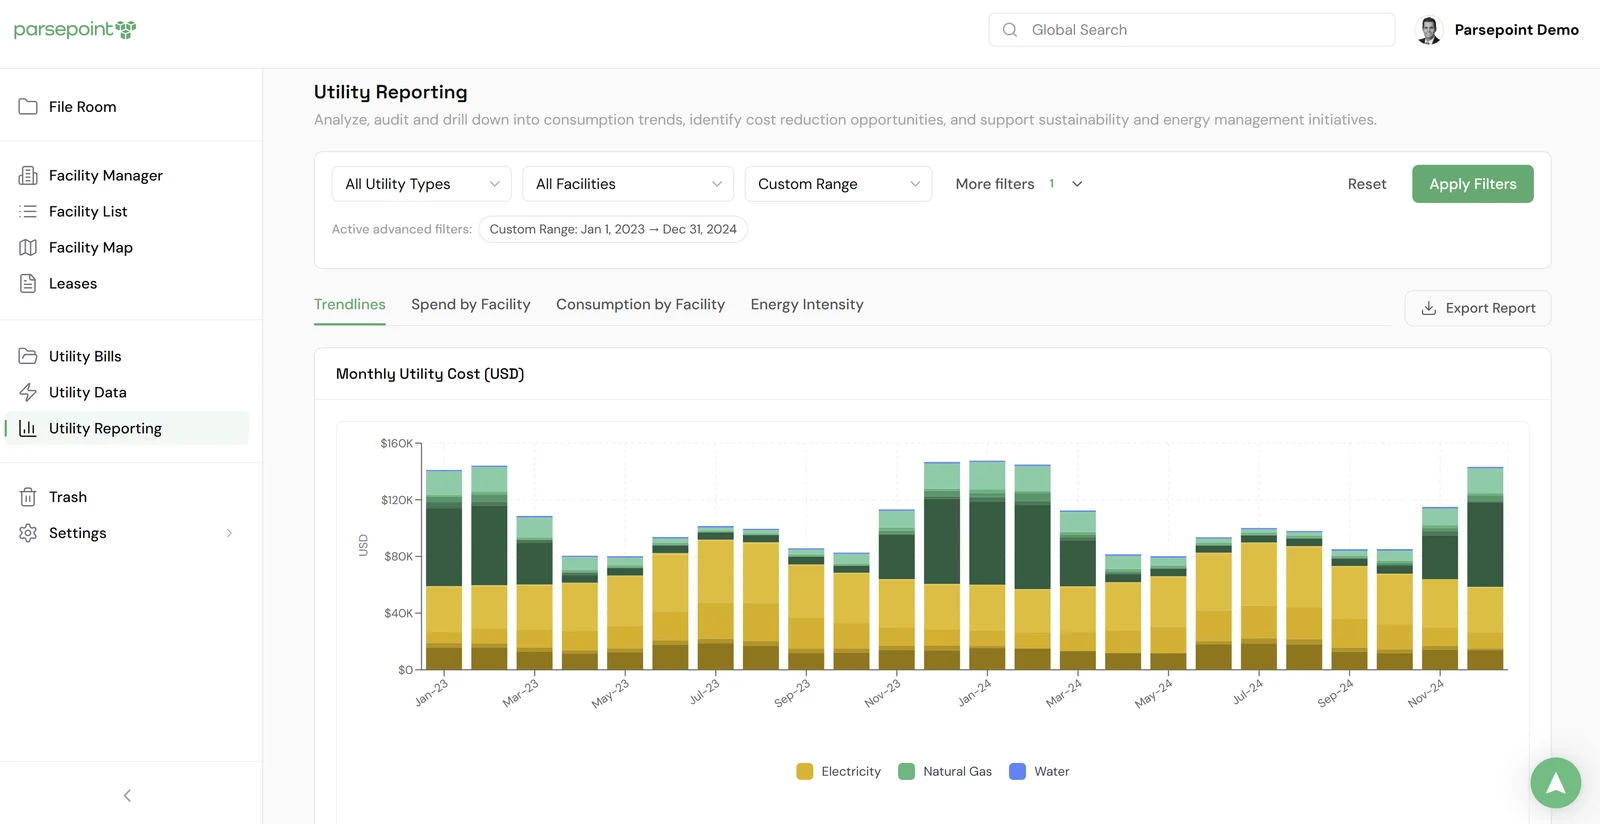This screenshot has width=1600, height=824.
Task: Click the Leases document icon
Action: point(28,283)
